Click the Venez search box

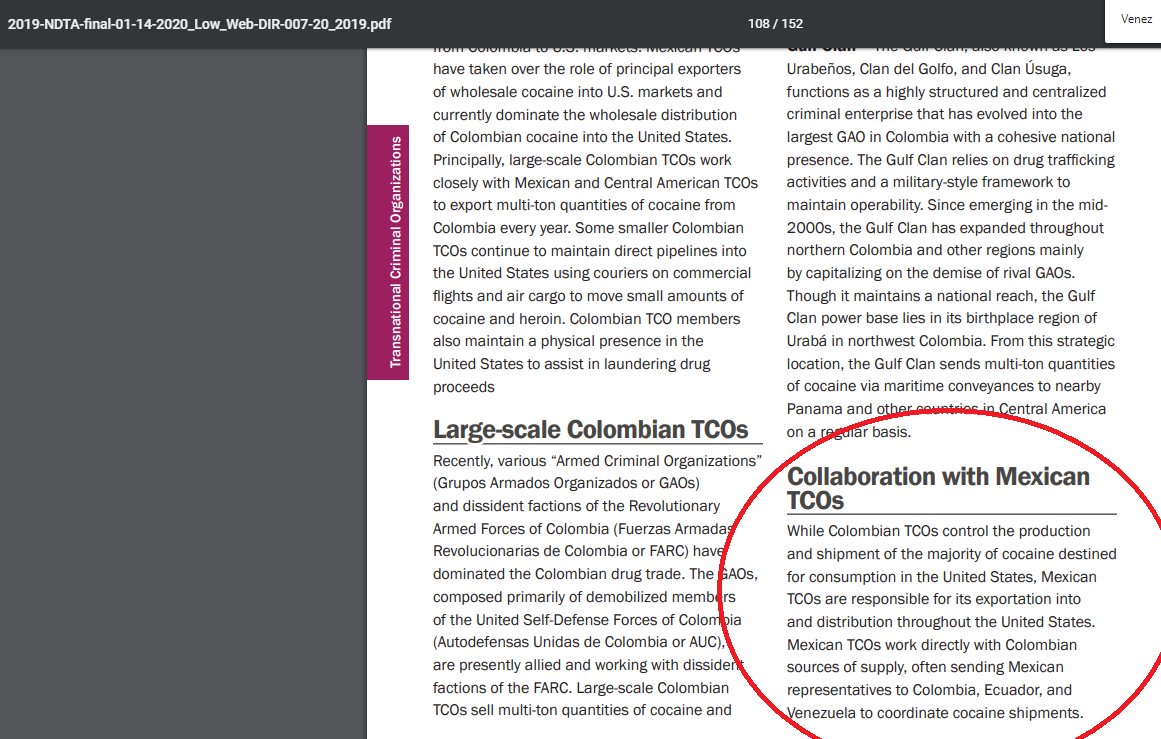(x=1134, y=21)
